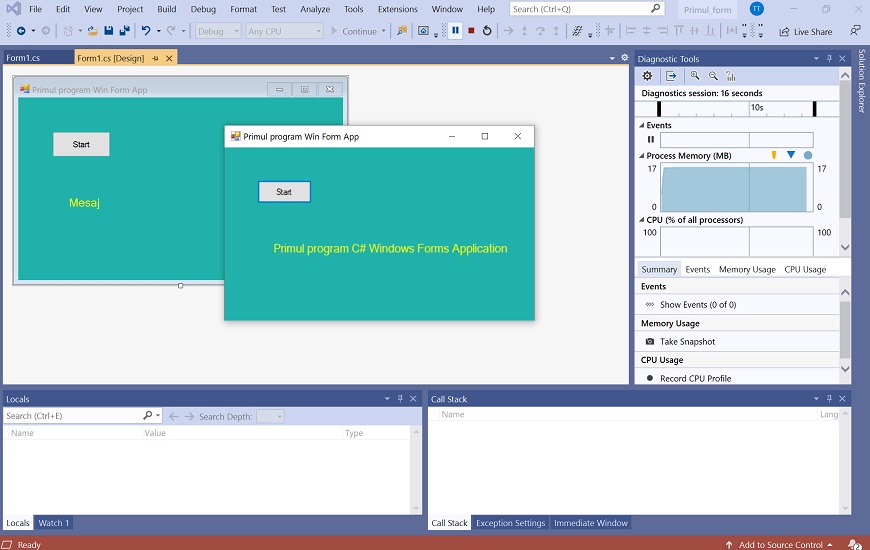This screenshot has width=870, height=550.
Task: Click Start button in the running app
Action: (x=284, y=192)
